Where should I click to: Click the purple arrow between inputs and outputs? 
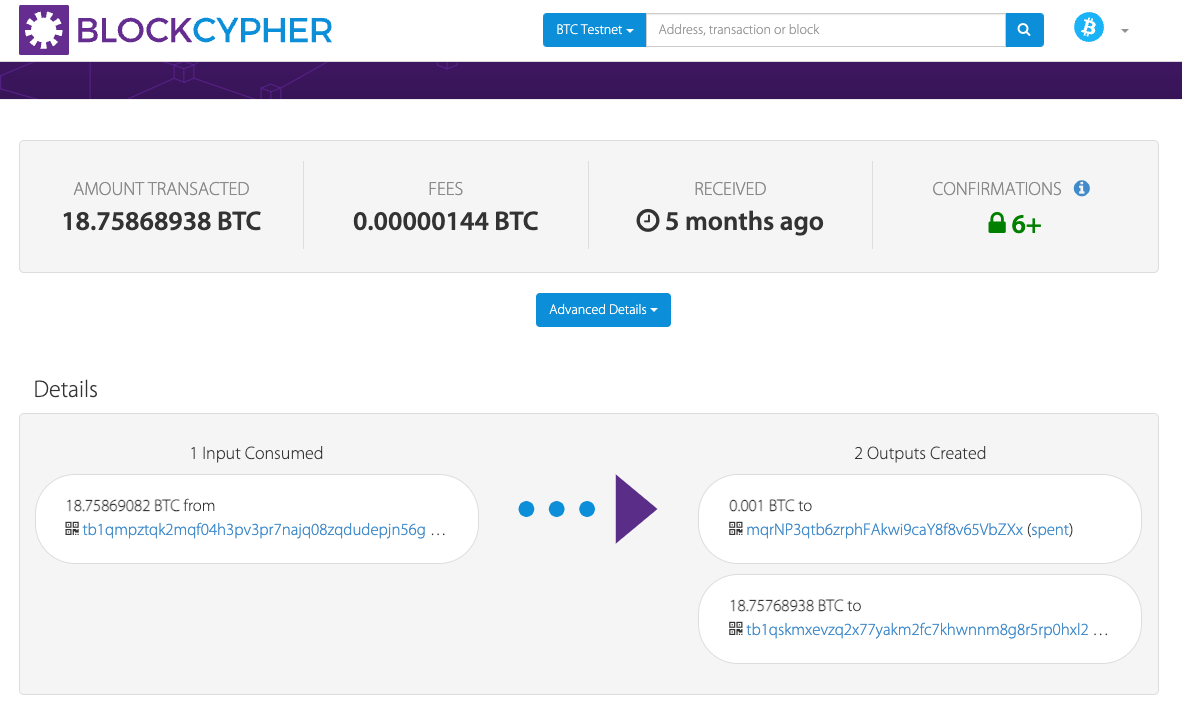pyautogui.click(x=635, y=508)
